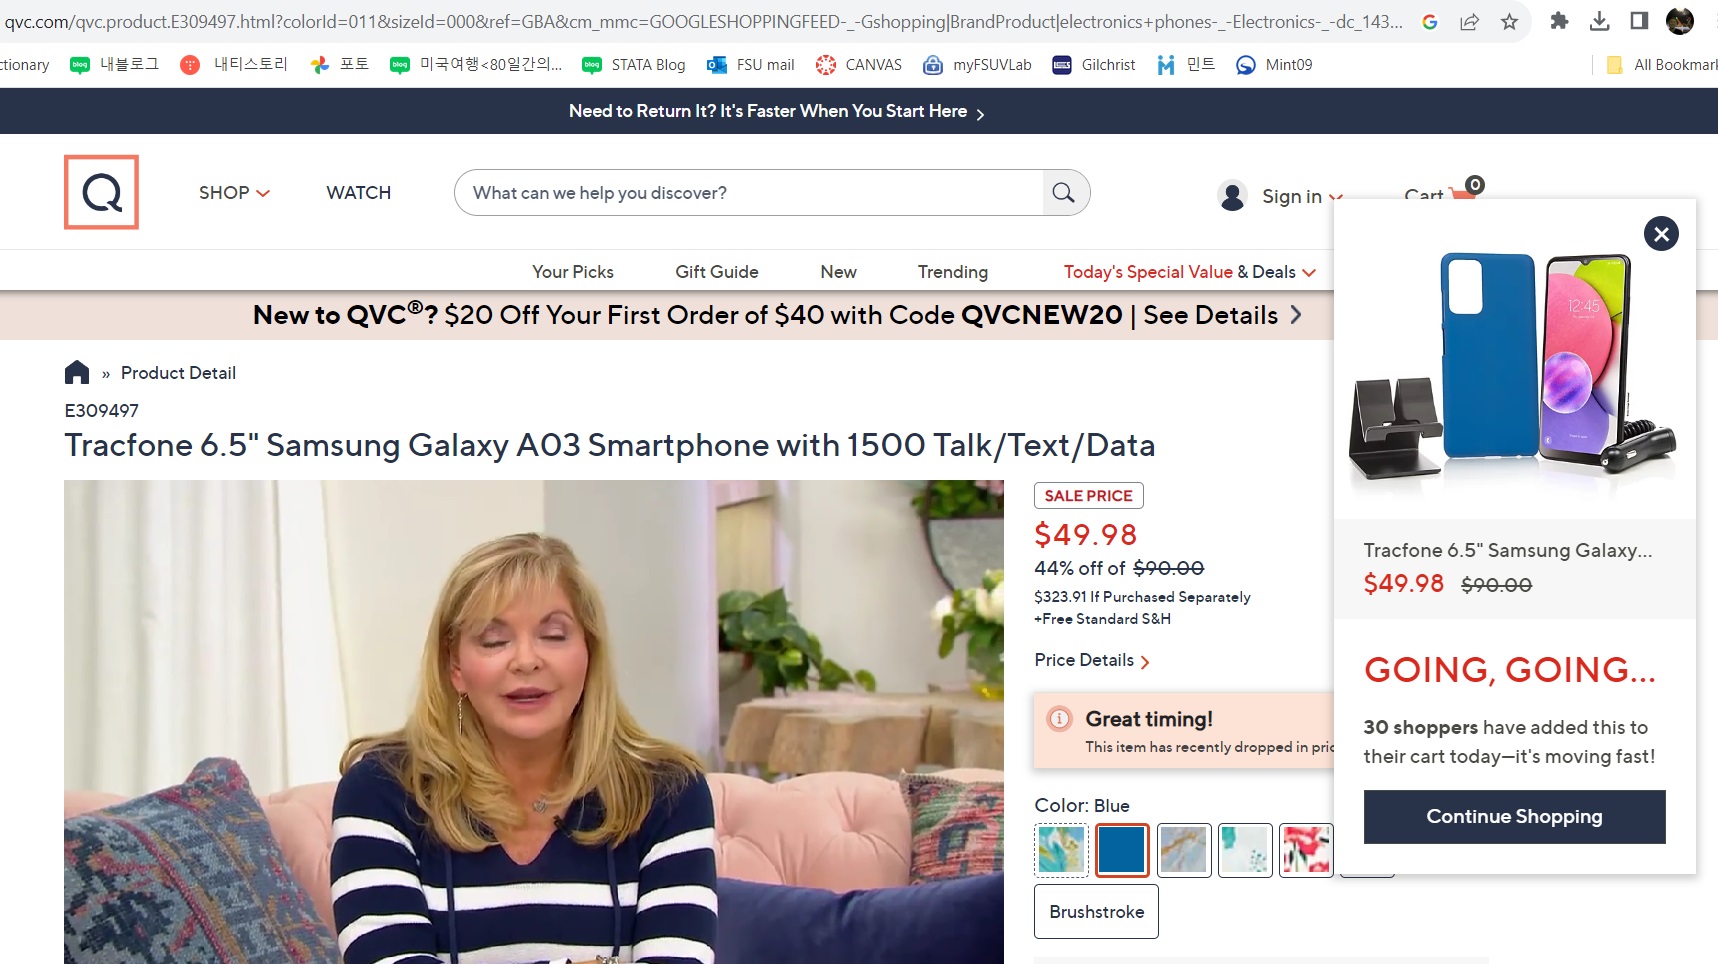Expand the SHOP dropdown menu
The width and height of the screenshot is (1718, 964).
(x=234, y=193)
